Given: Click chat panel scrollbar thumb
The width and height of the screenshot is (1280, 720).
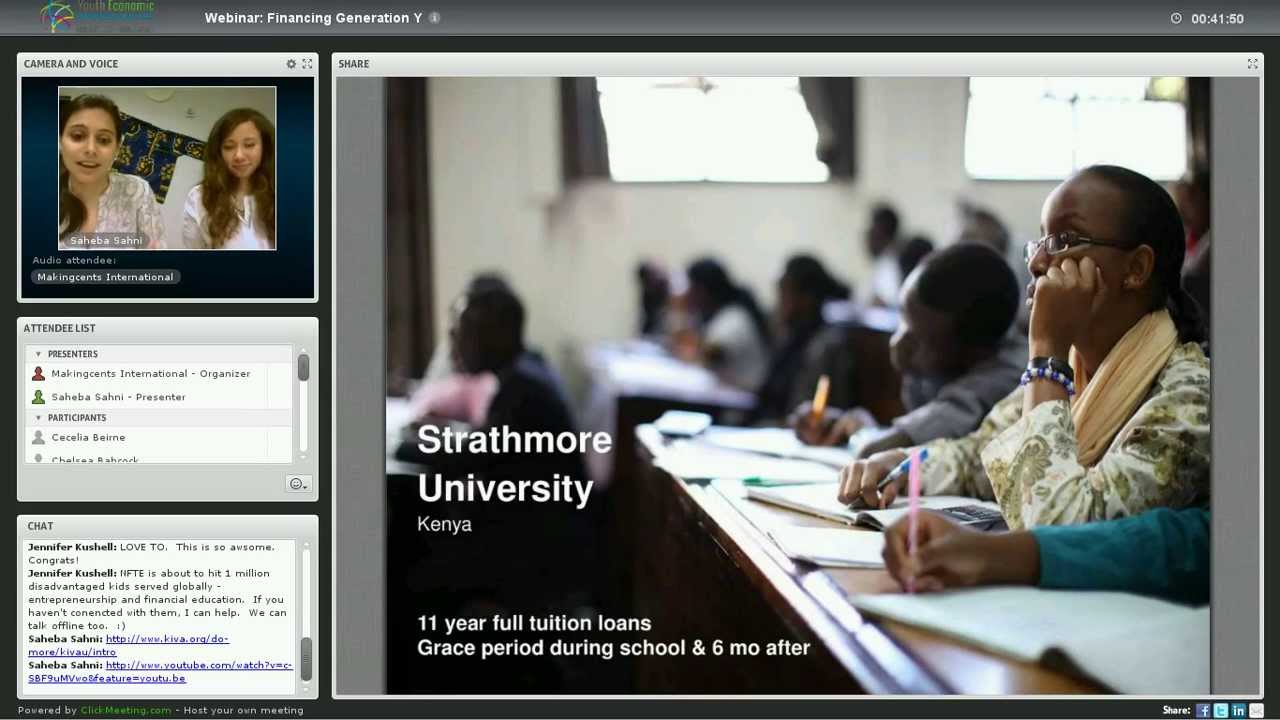Looking at the screenshot, I should click(x=306, y=658).
